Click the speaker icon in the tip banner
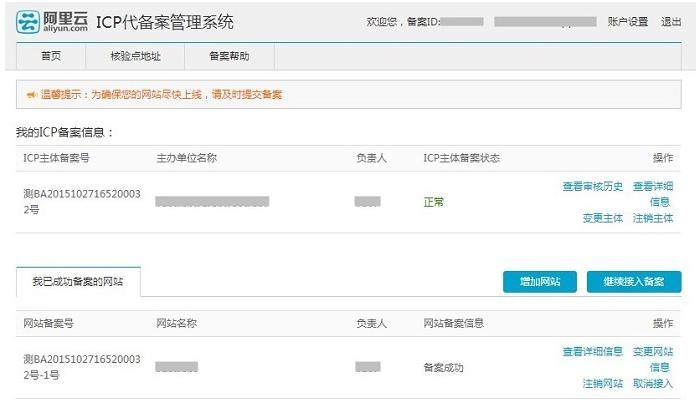 click(30, 94)
